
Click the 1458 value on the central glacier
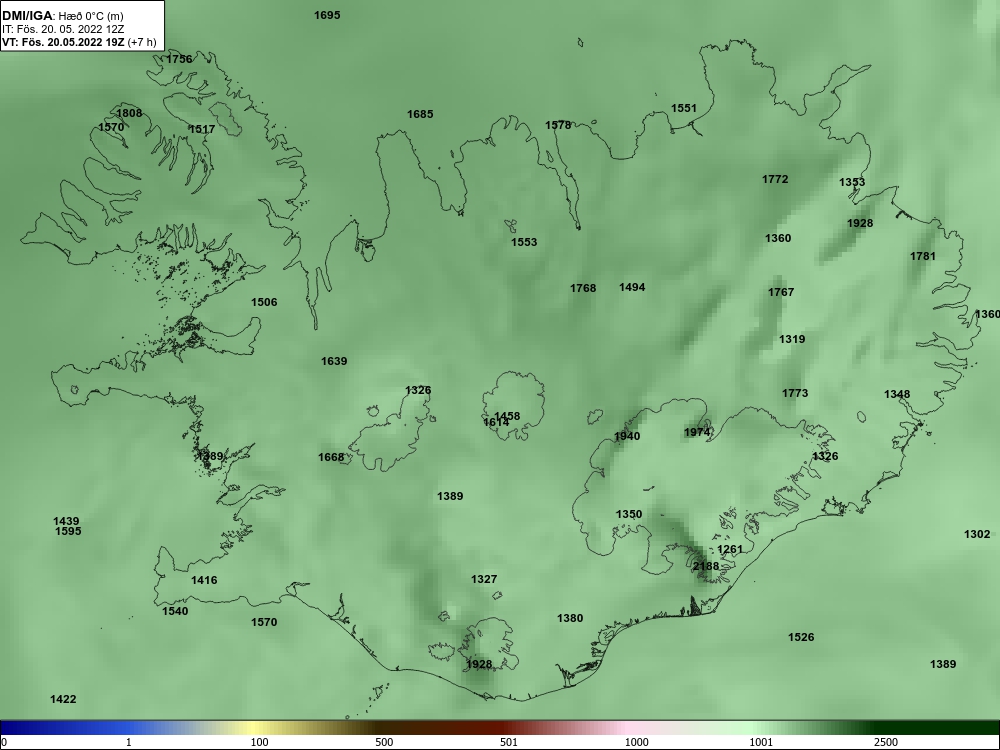(507, 416)
